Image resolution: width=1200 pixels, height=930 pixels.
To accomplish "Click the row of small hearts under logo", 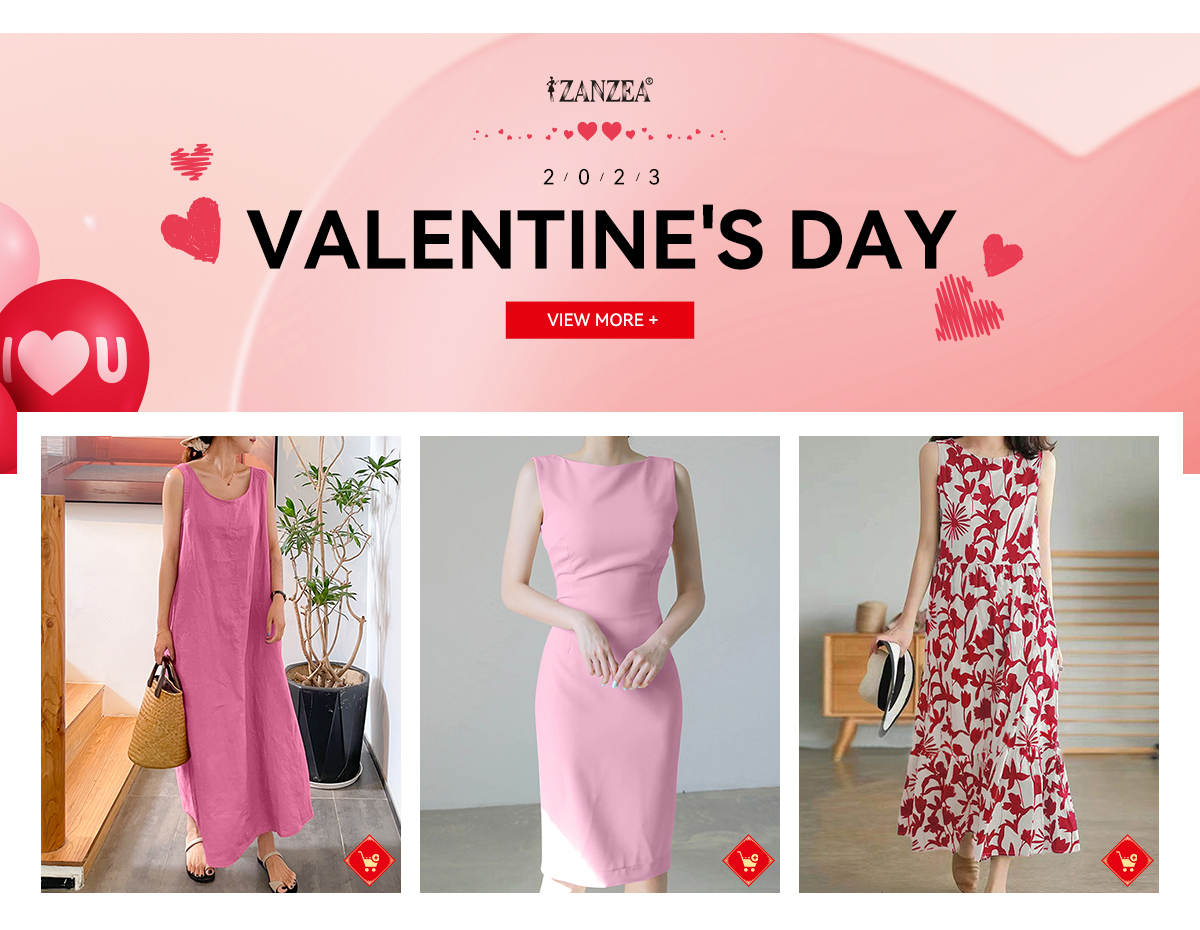I will (599, 132).
